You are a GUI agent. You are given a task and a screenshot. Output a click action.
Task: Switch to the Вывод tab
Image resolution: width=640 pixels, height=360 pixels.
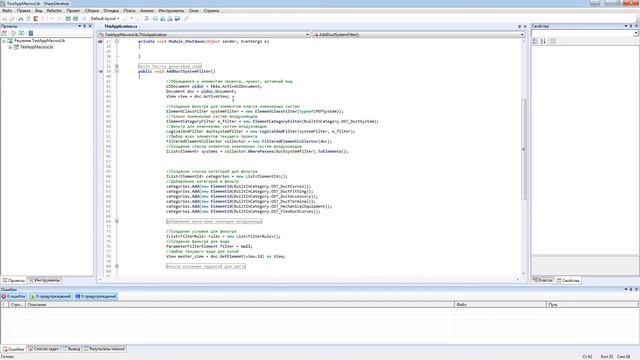[x=71, y=349]
